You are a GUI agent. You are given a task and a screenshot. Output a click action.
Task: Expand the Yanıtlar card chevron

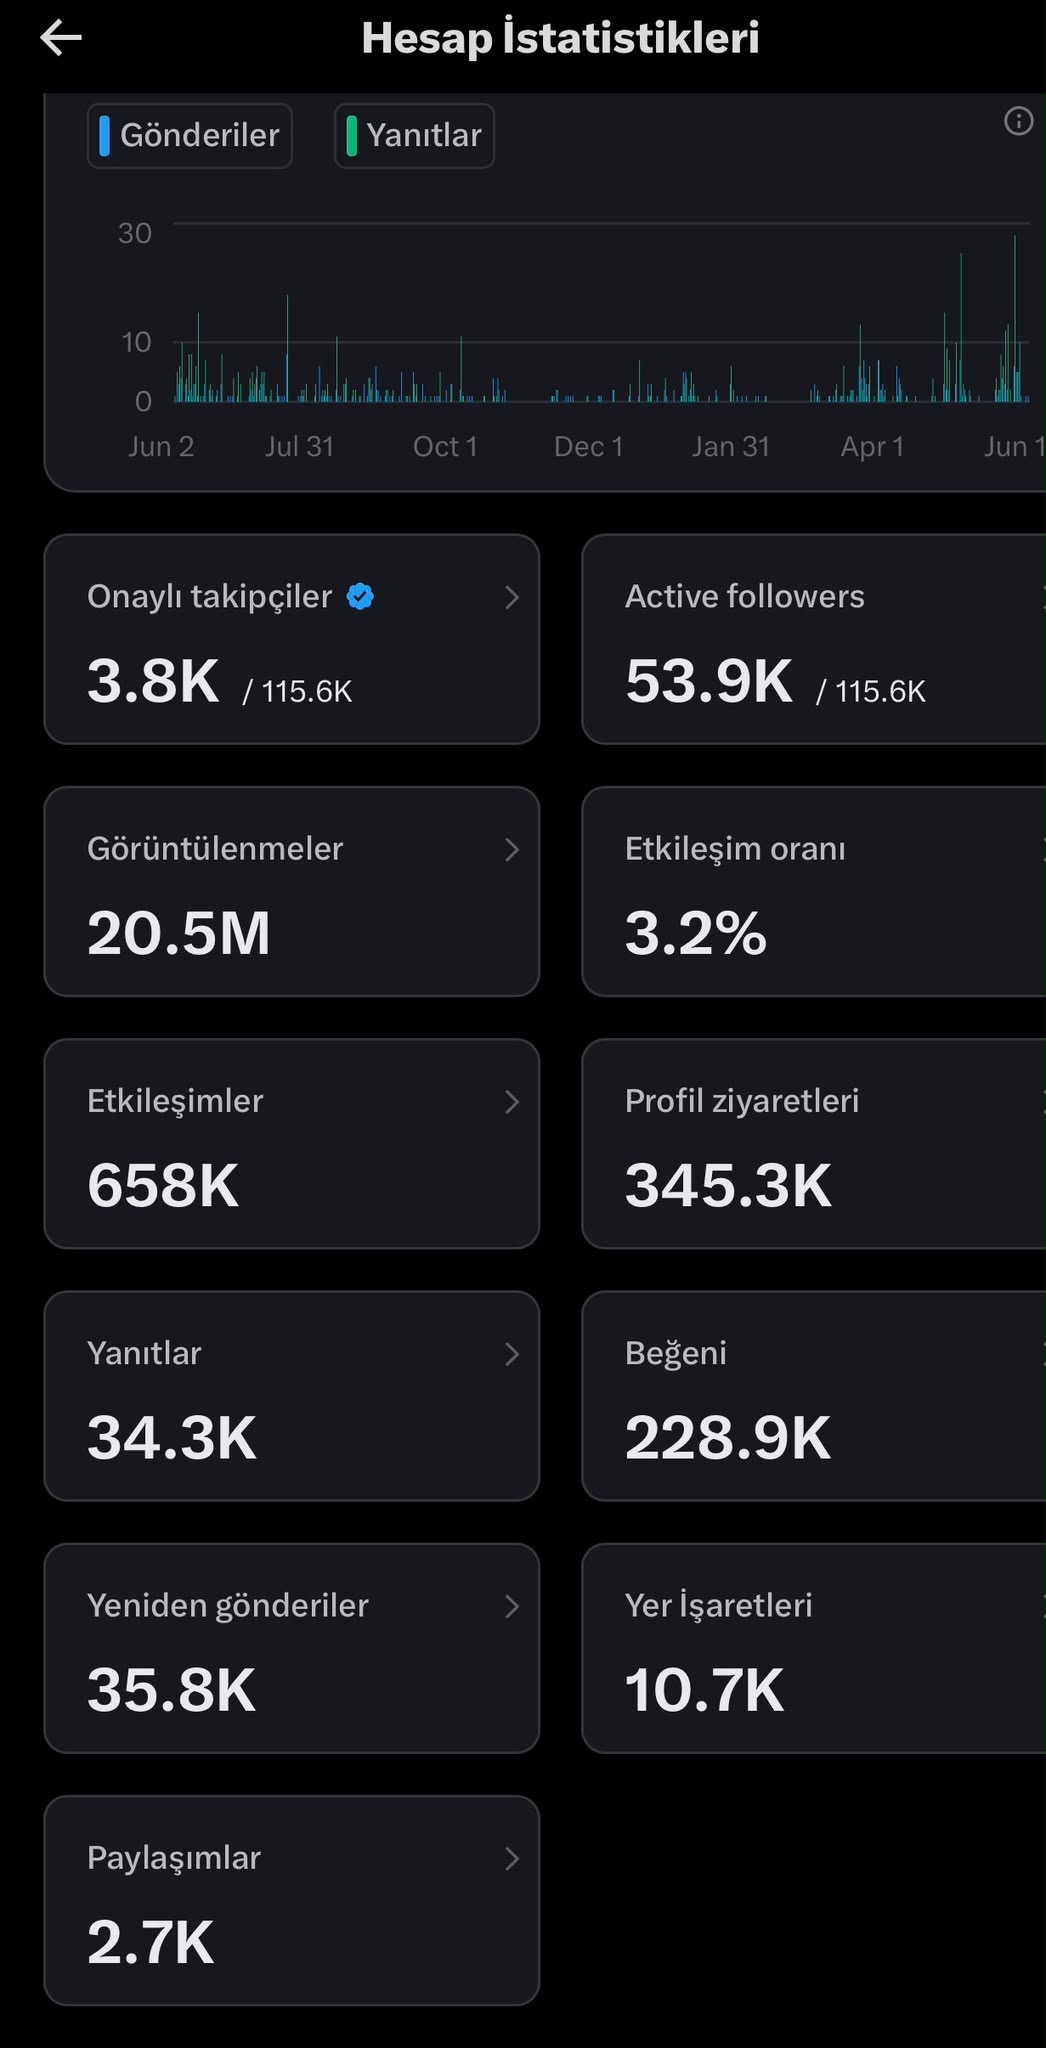coord(512,1353)
